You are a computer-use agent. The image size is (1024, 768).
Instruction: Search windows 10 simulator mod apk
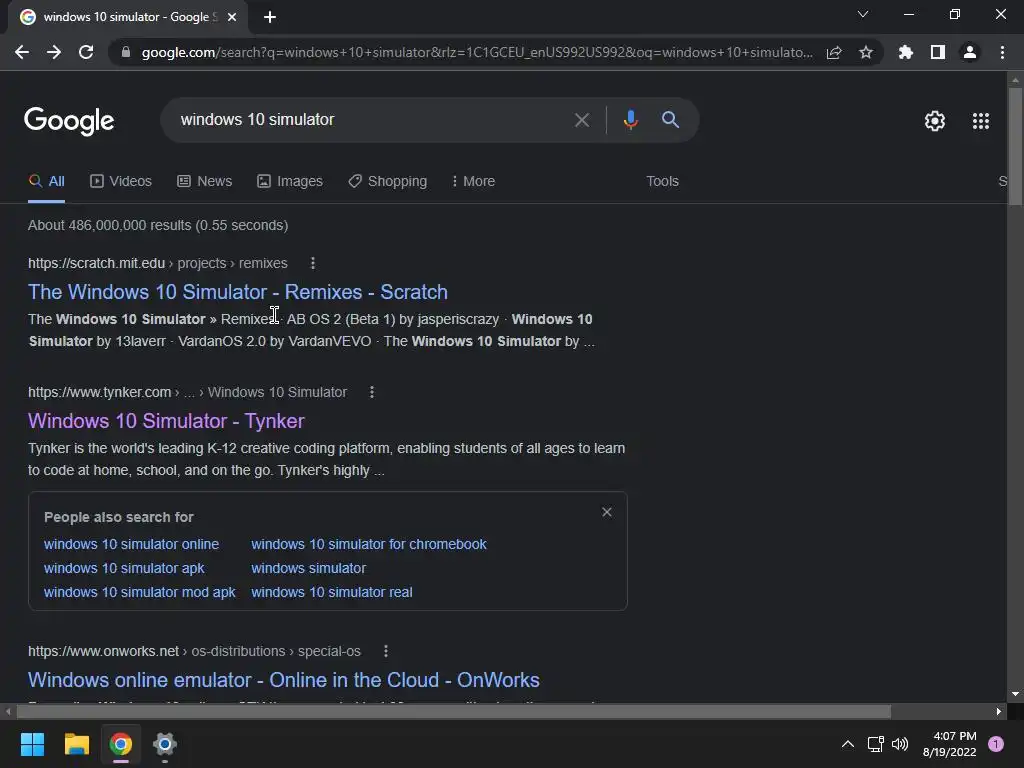click(140, 592)
